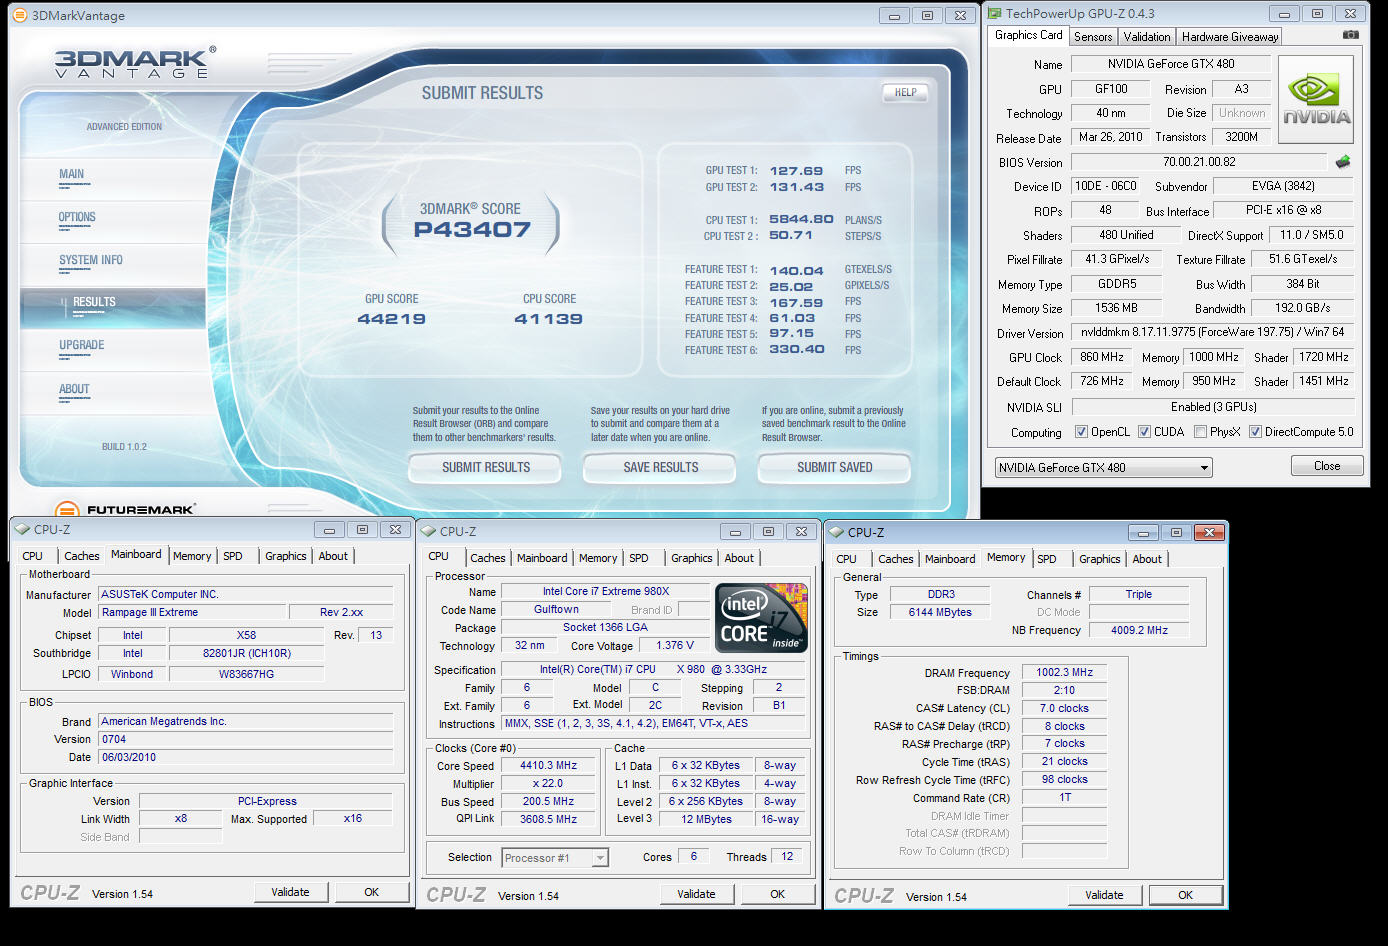Click Validate in the middle CPU-Z window

click(696, 894)
